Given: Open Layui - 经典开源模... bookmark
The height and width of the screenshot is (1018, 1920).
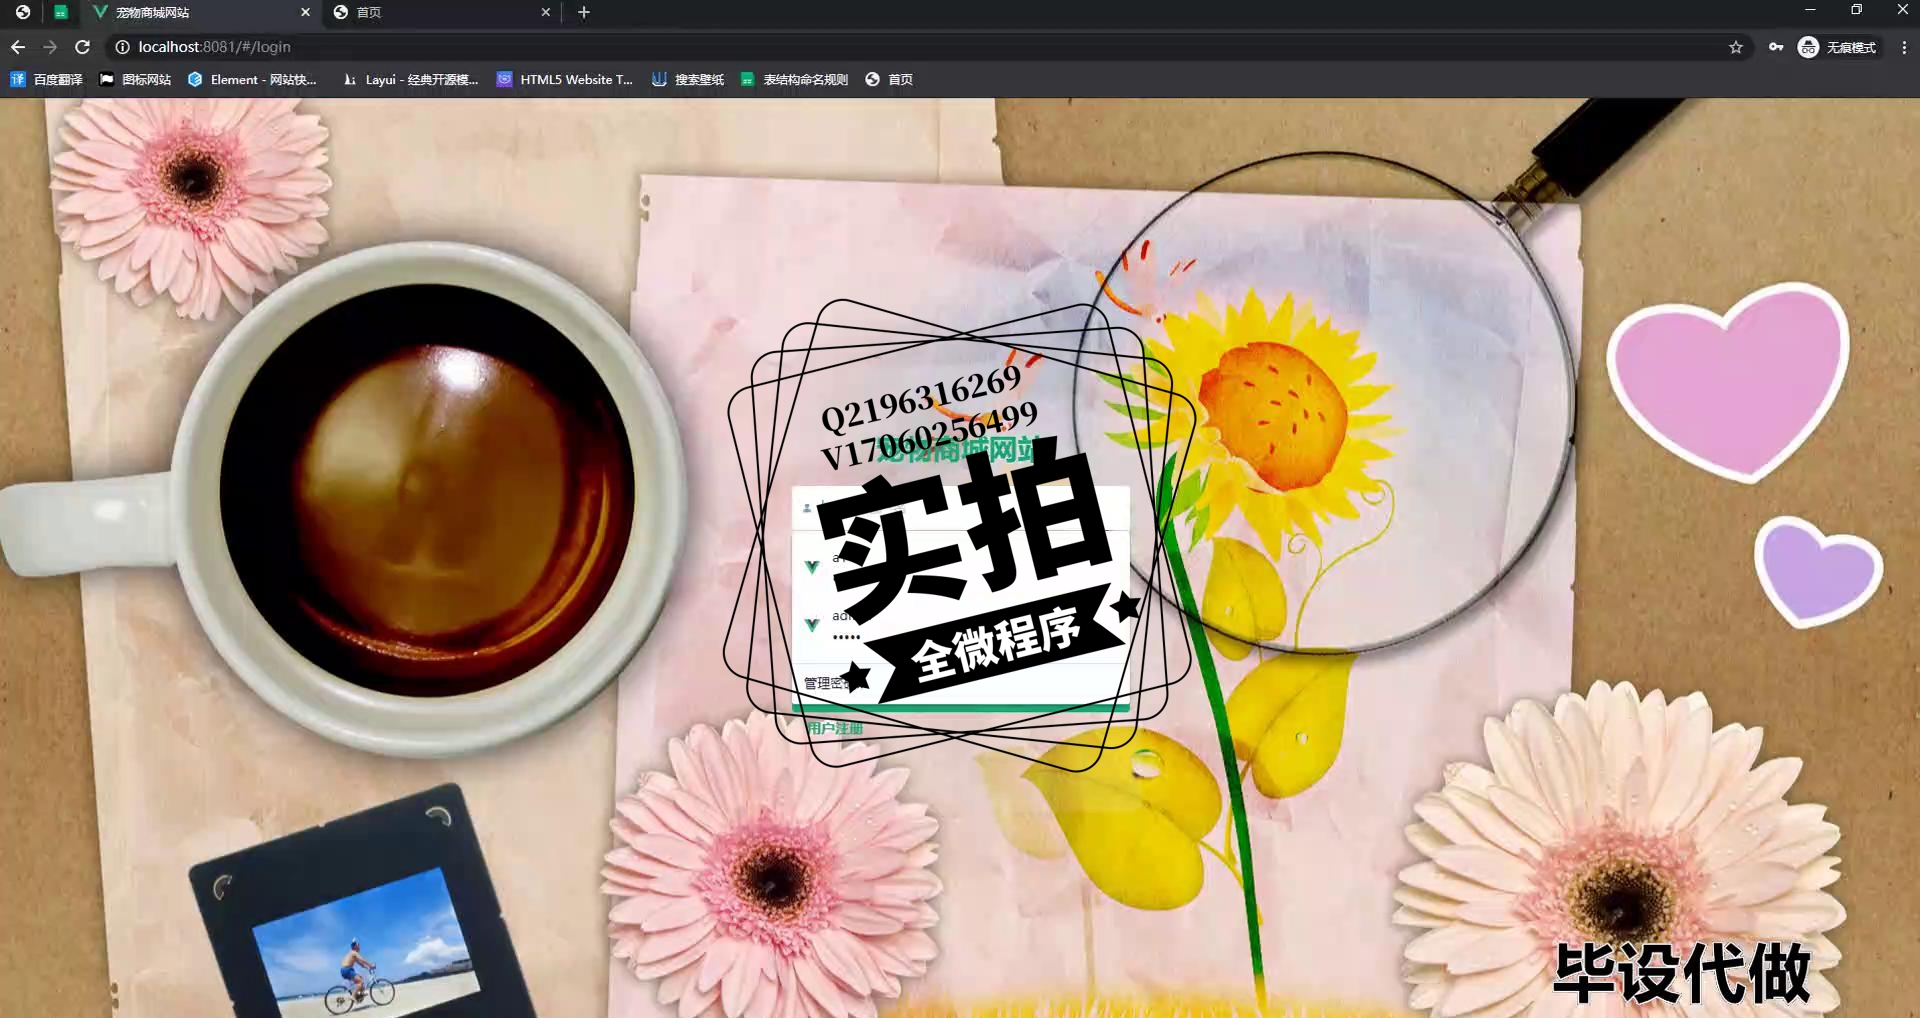Looking at the screenshot, I should point(411,79).
